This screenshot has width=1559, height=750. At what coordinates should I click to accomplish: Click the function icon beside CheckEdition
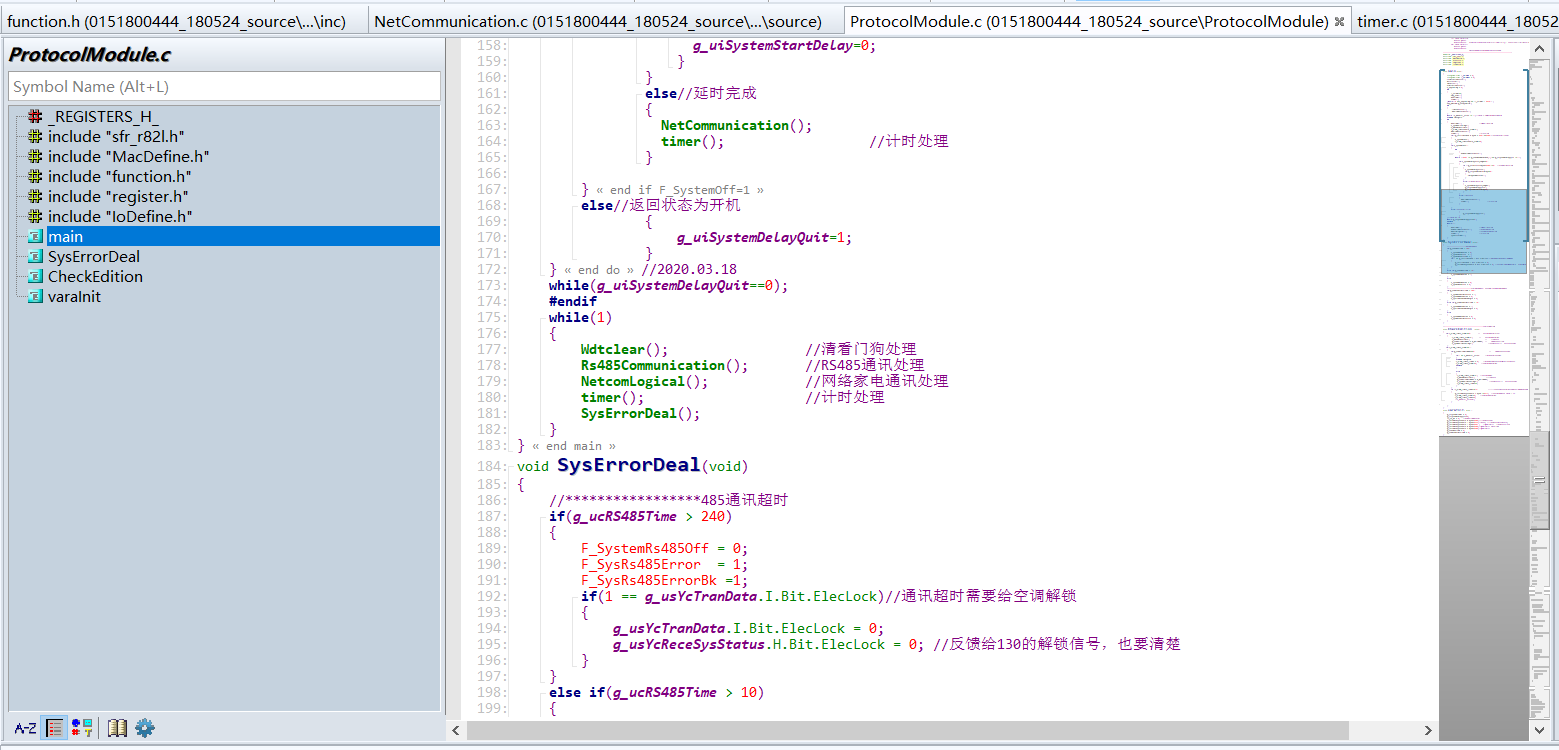(x=35, y=276)
